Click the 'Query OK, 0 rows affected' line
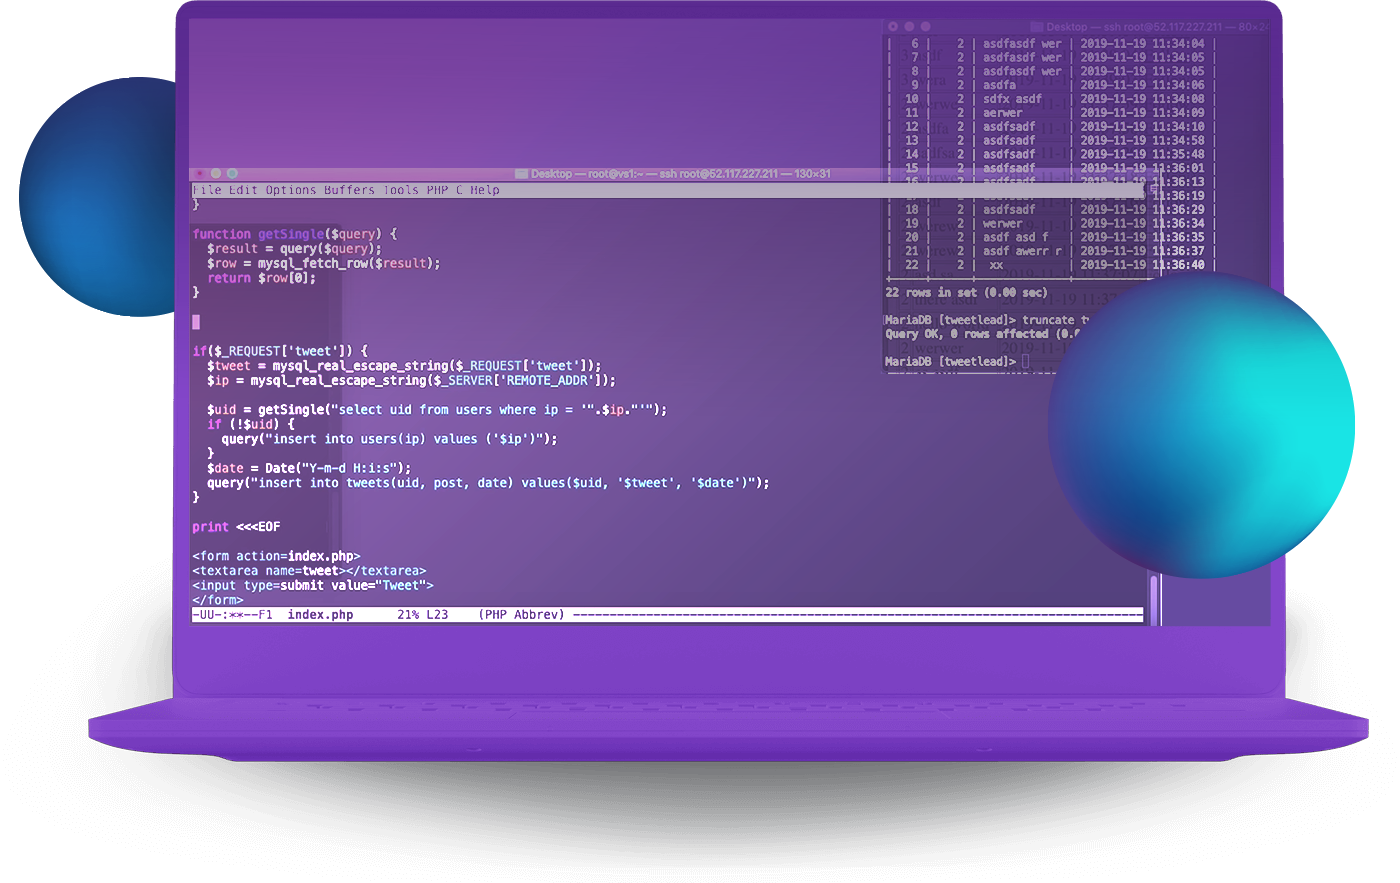 coord(983,334)
